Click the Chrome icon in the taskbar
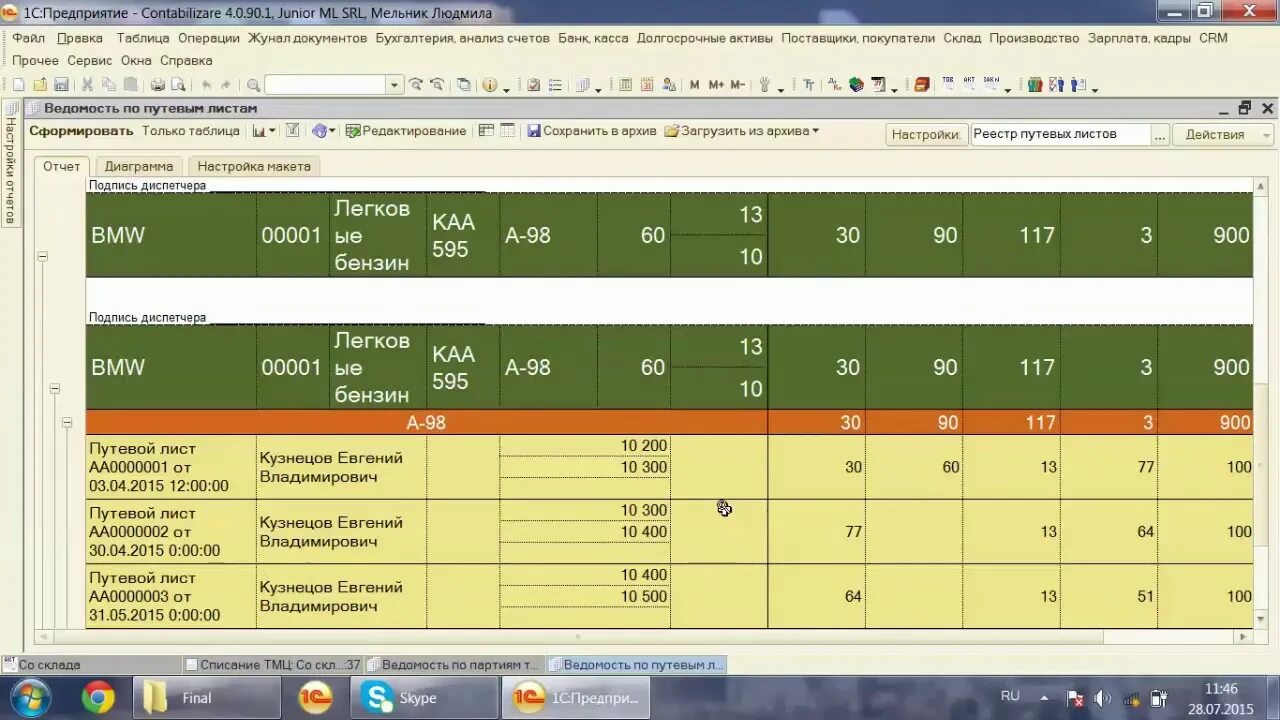Viewport: 1280px width, 720px height. [98, 697]
